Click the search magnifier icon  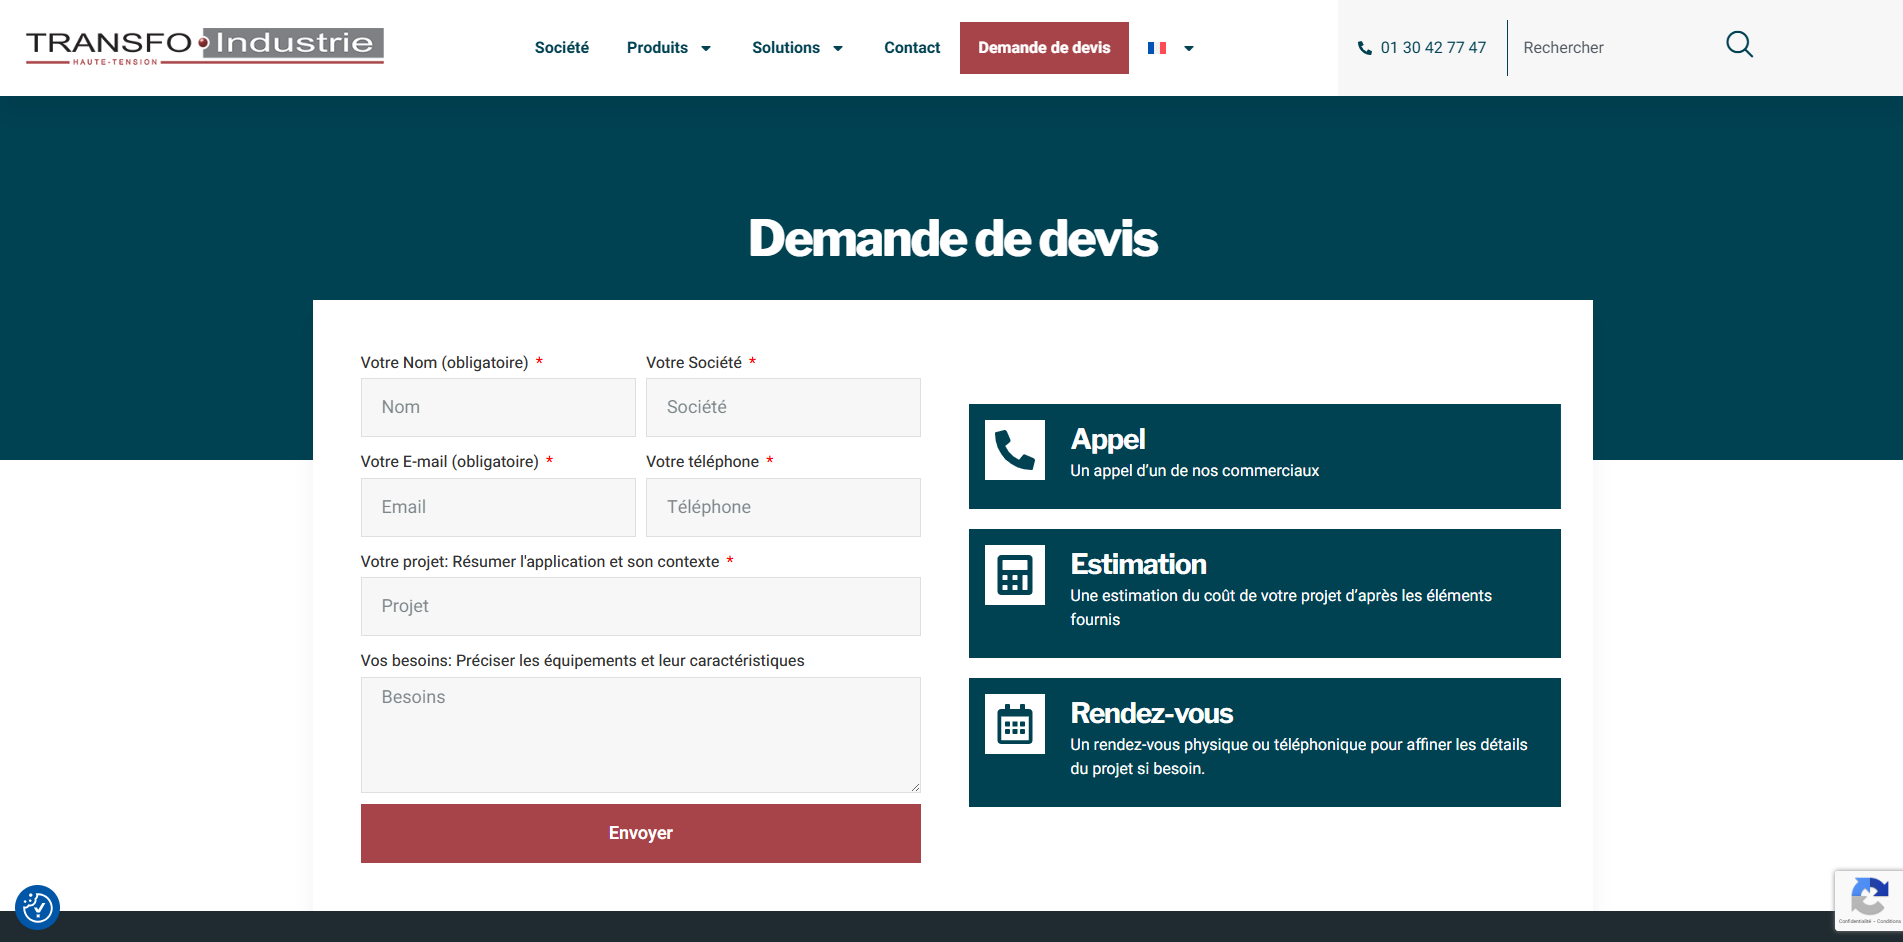[1738, 44]
